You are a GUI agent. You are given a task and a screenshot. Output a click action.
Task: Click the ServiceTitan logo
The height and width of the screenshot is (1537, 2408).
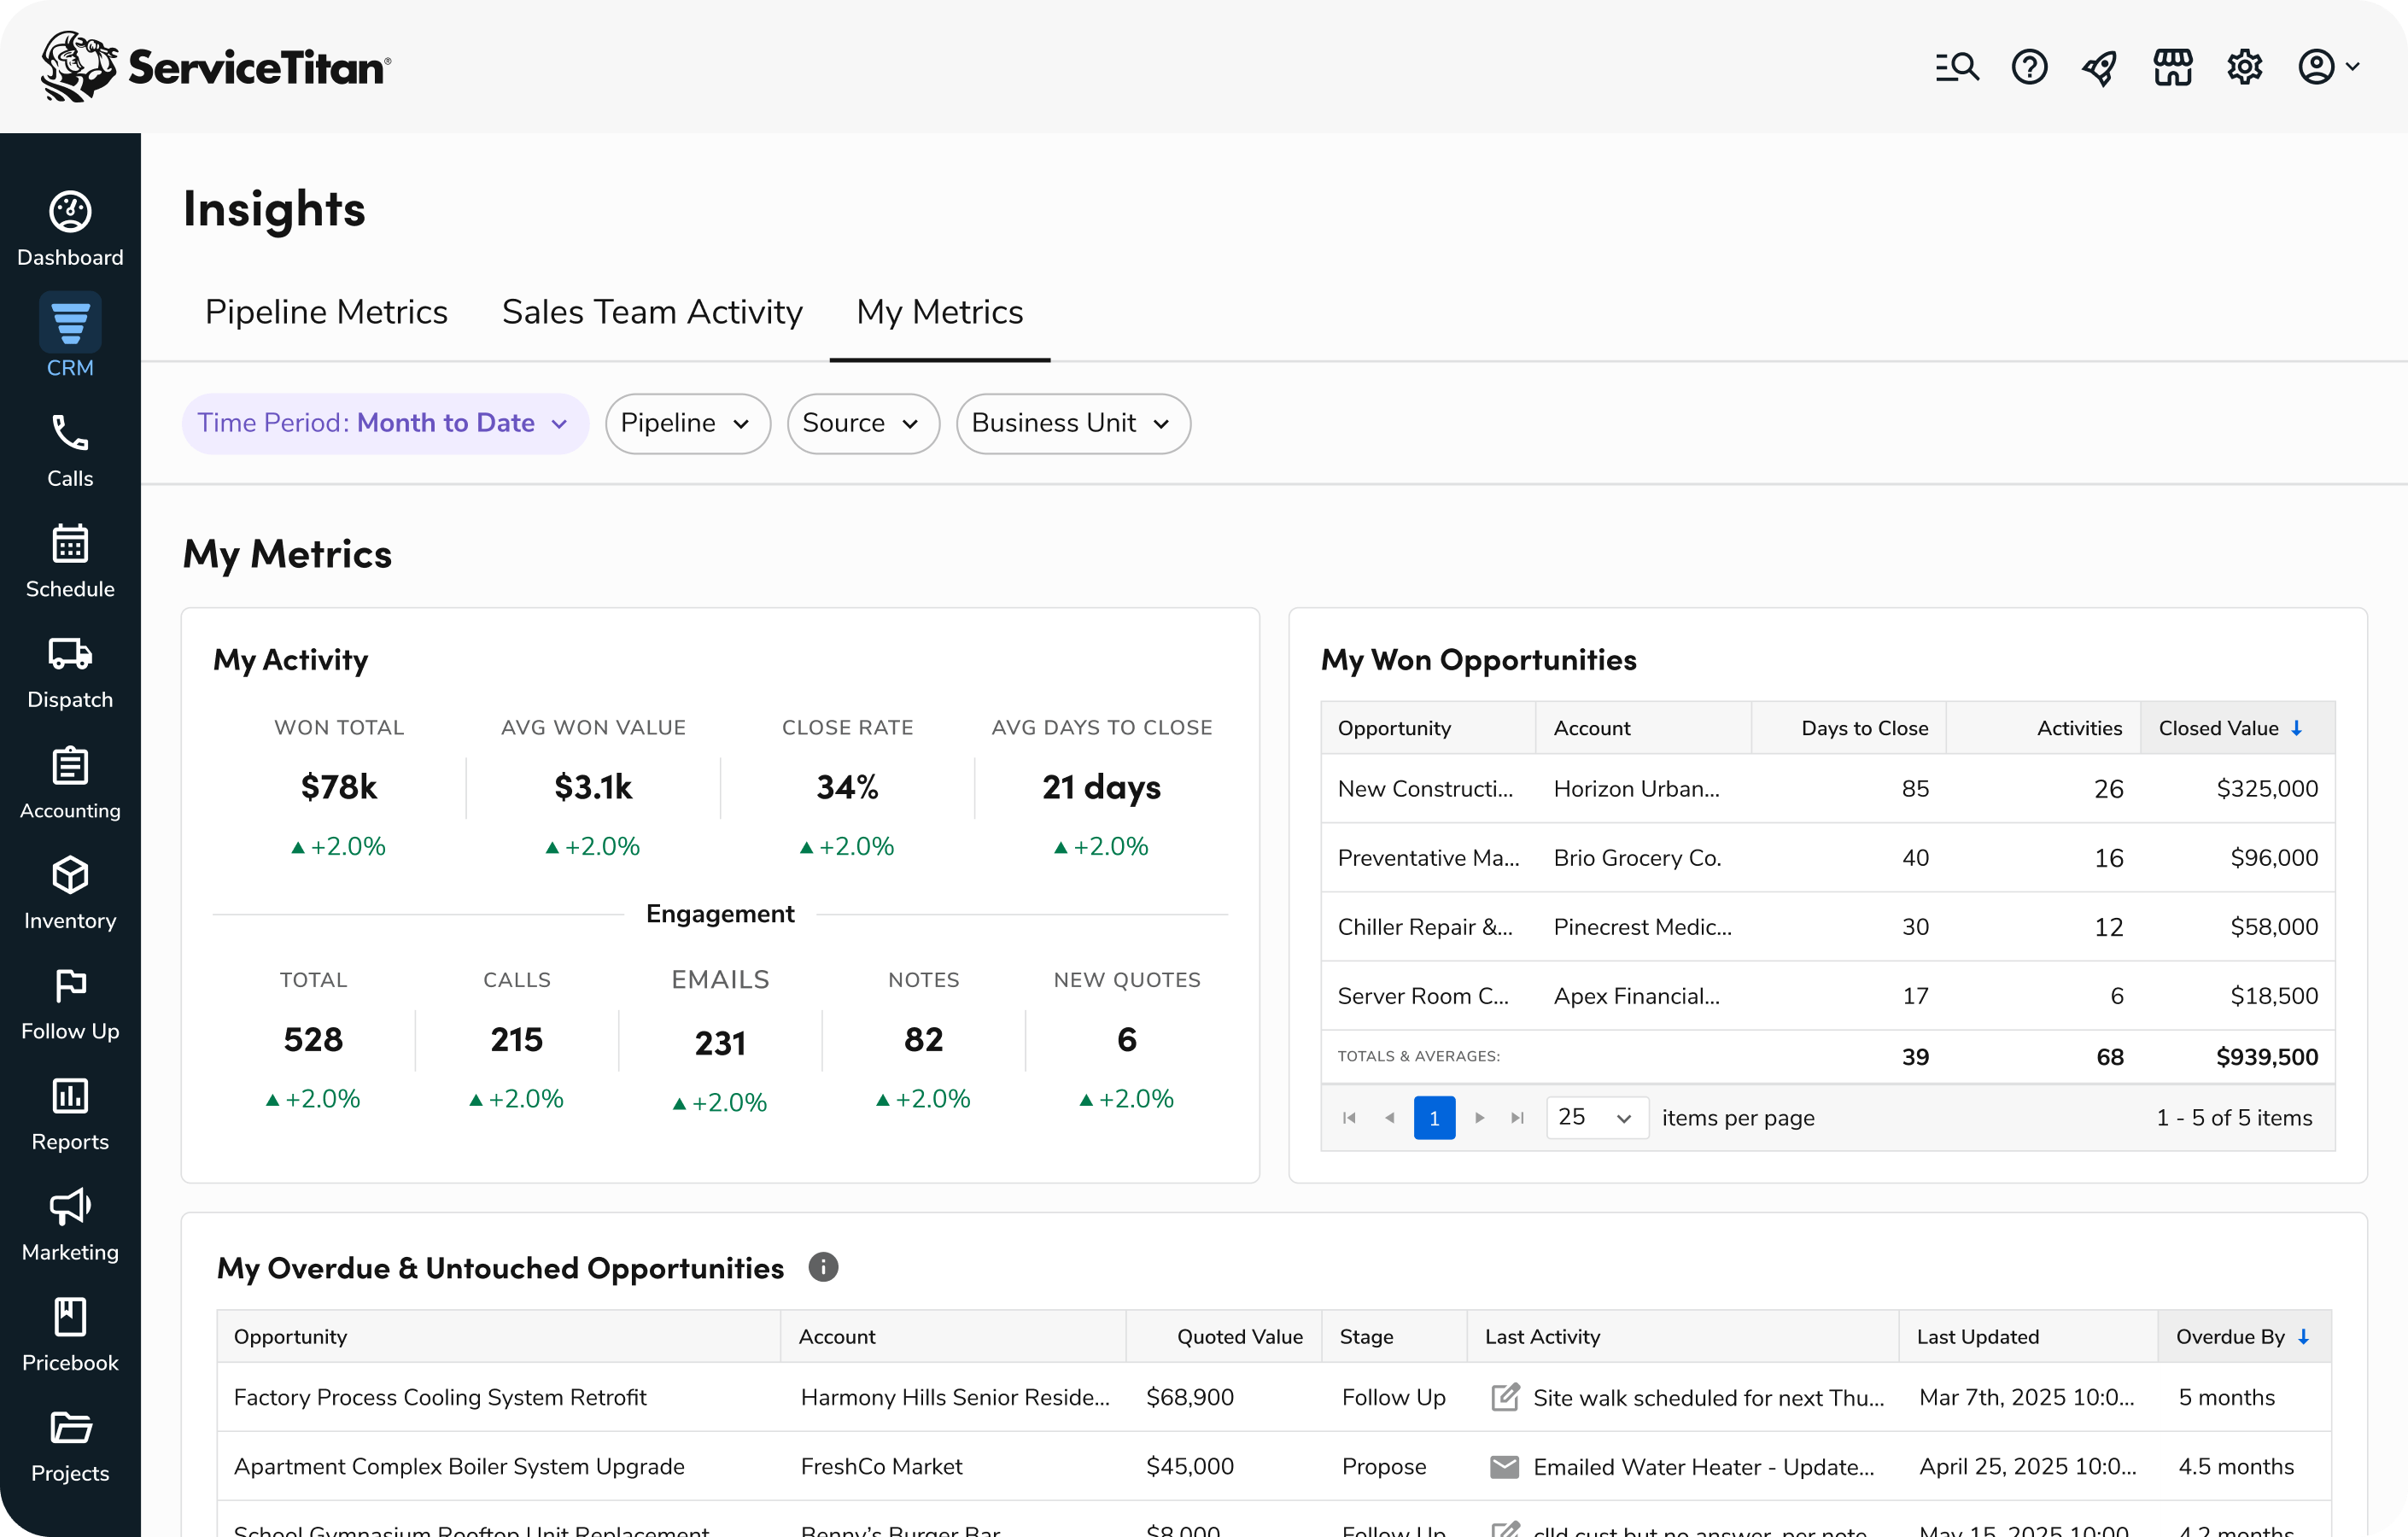[216, 66]
